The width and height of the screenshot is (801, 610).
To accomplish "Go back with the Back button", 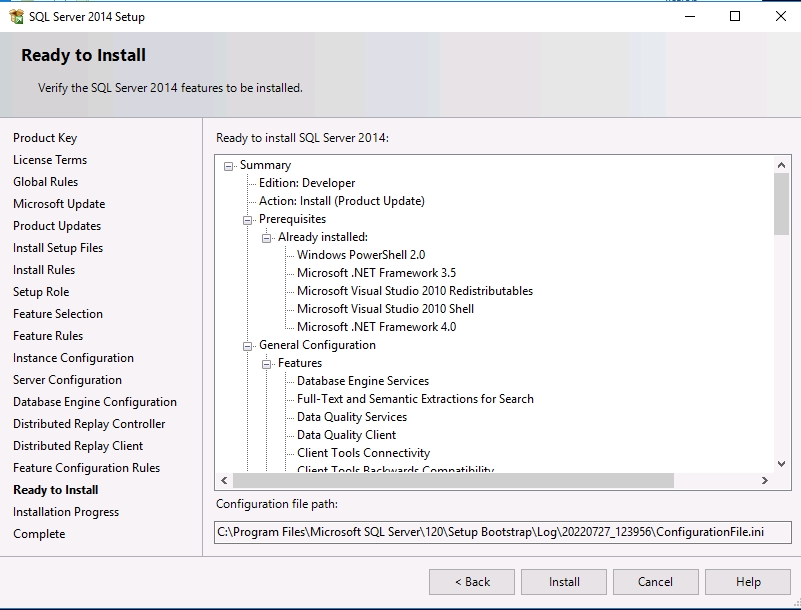I will [472, 582].
